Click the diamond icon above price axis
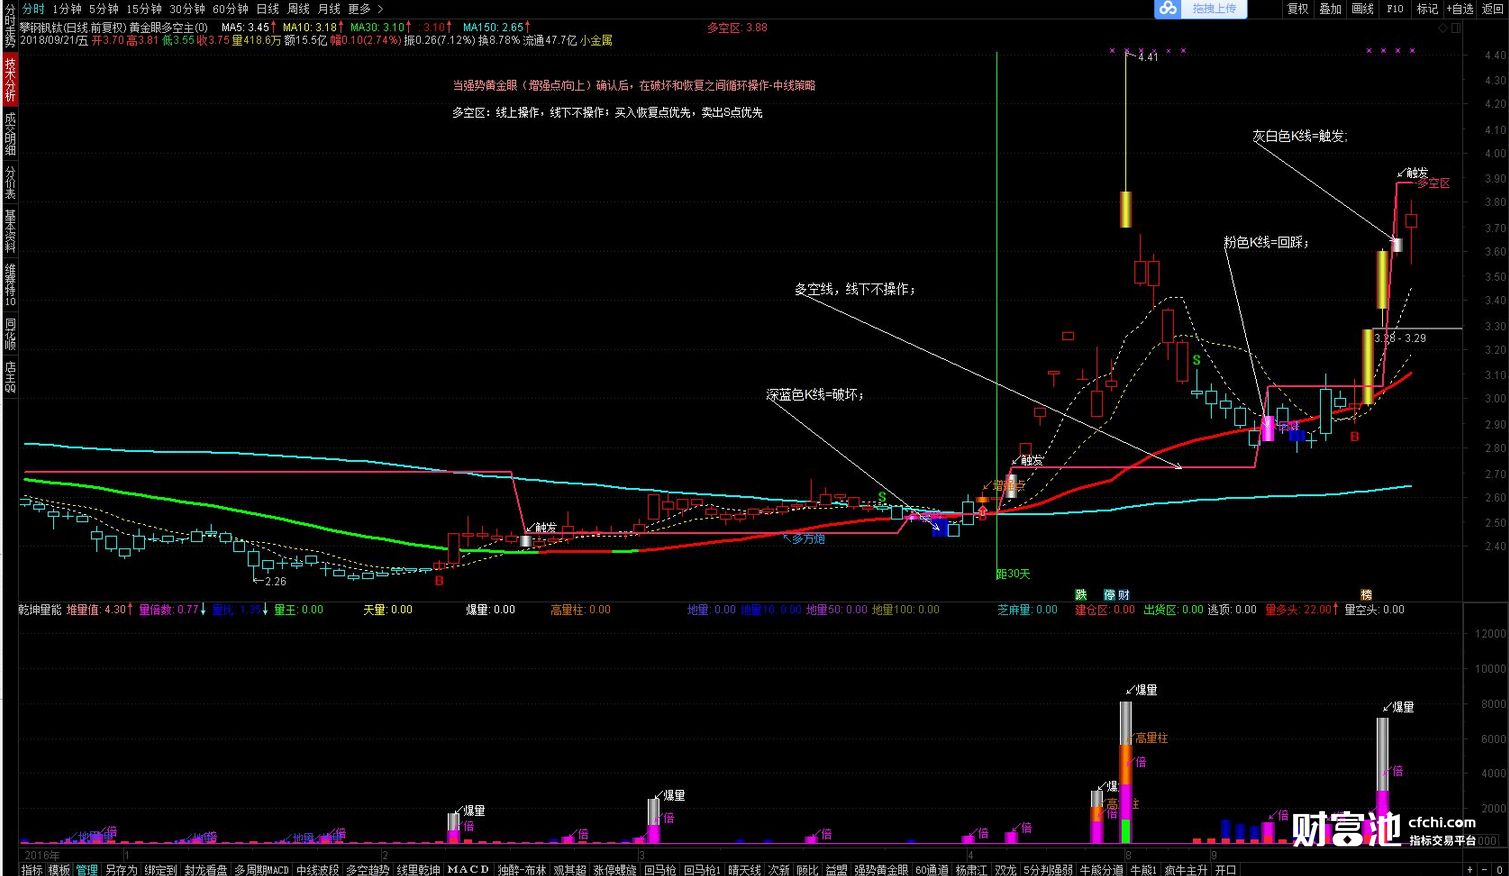The image size is (1509, 876). (x=1443, y=28)
